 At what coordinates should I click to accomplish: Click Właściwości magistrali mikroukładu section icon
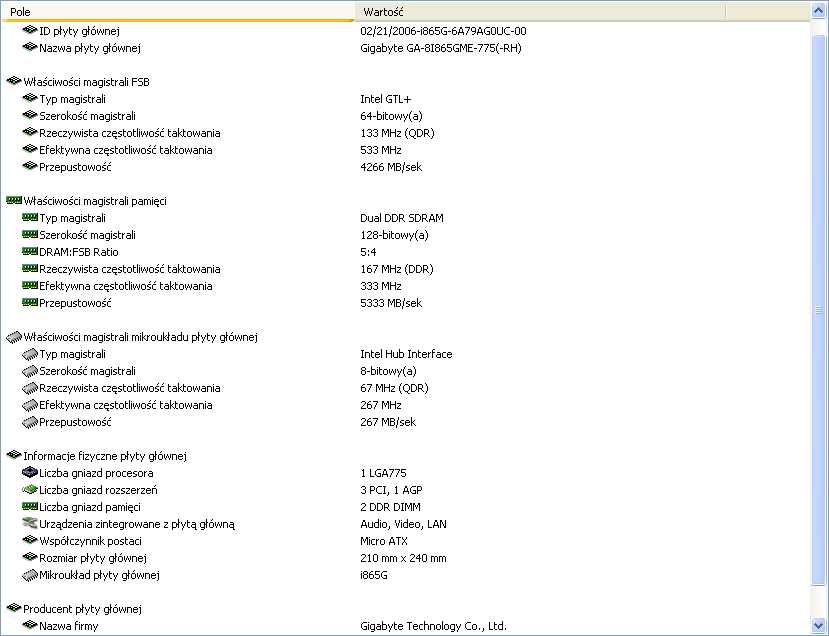pos(14,337)
